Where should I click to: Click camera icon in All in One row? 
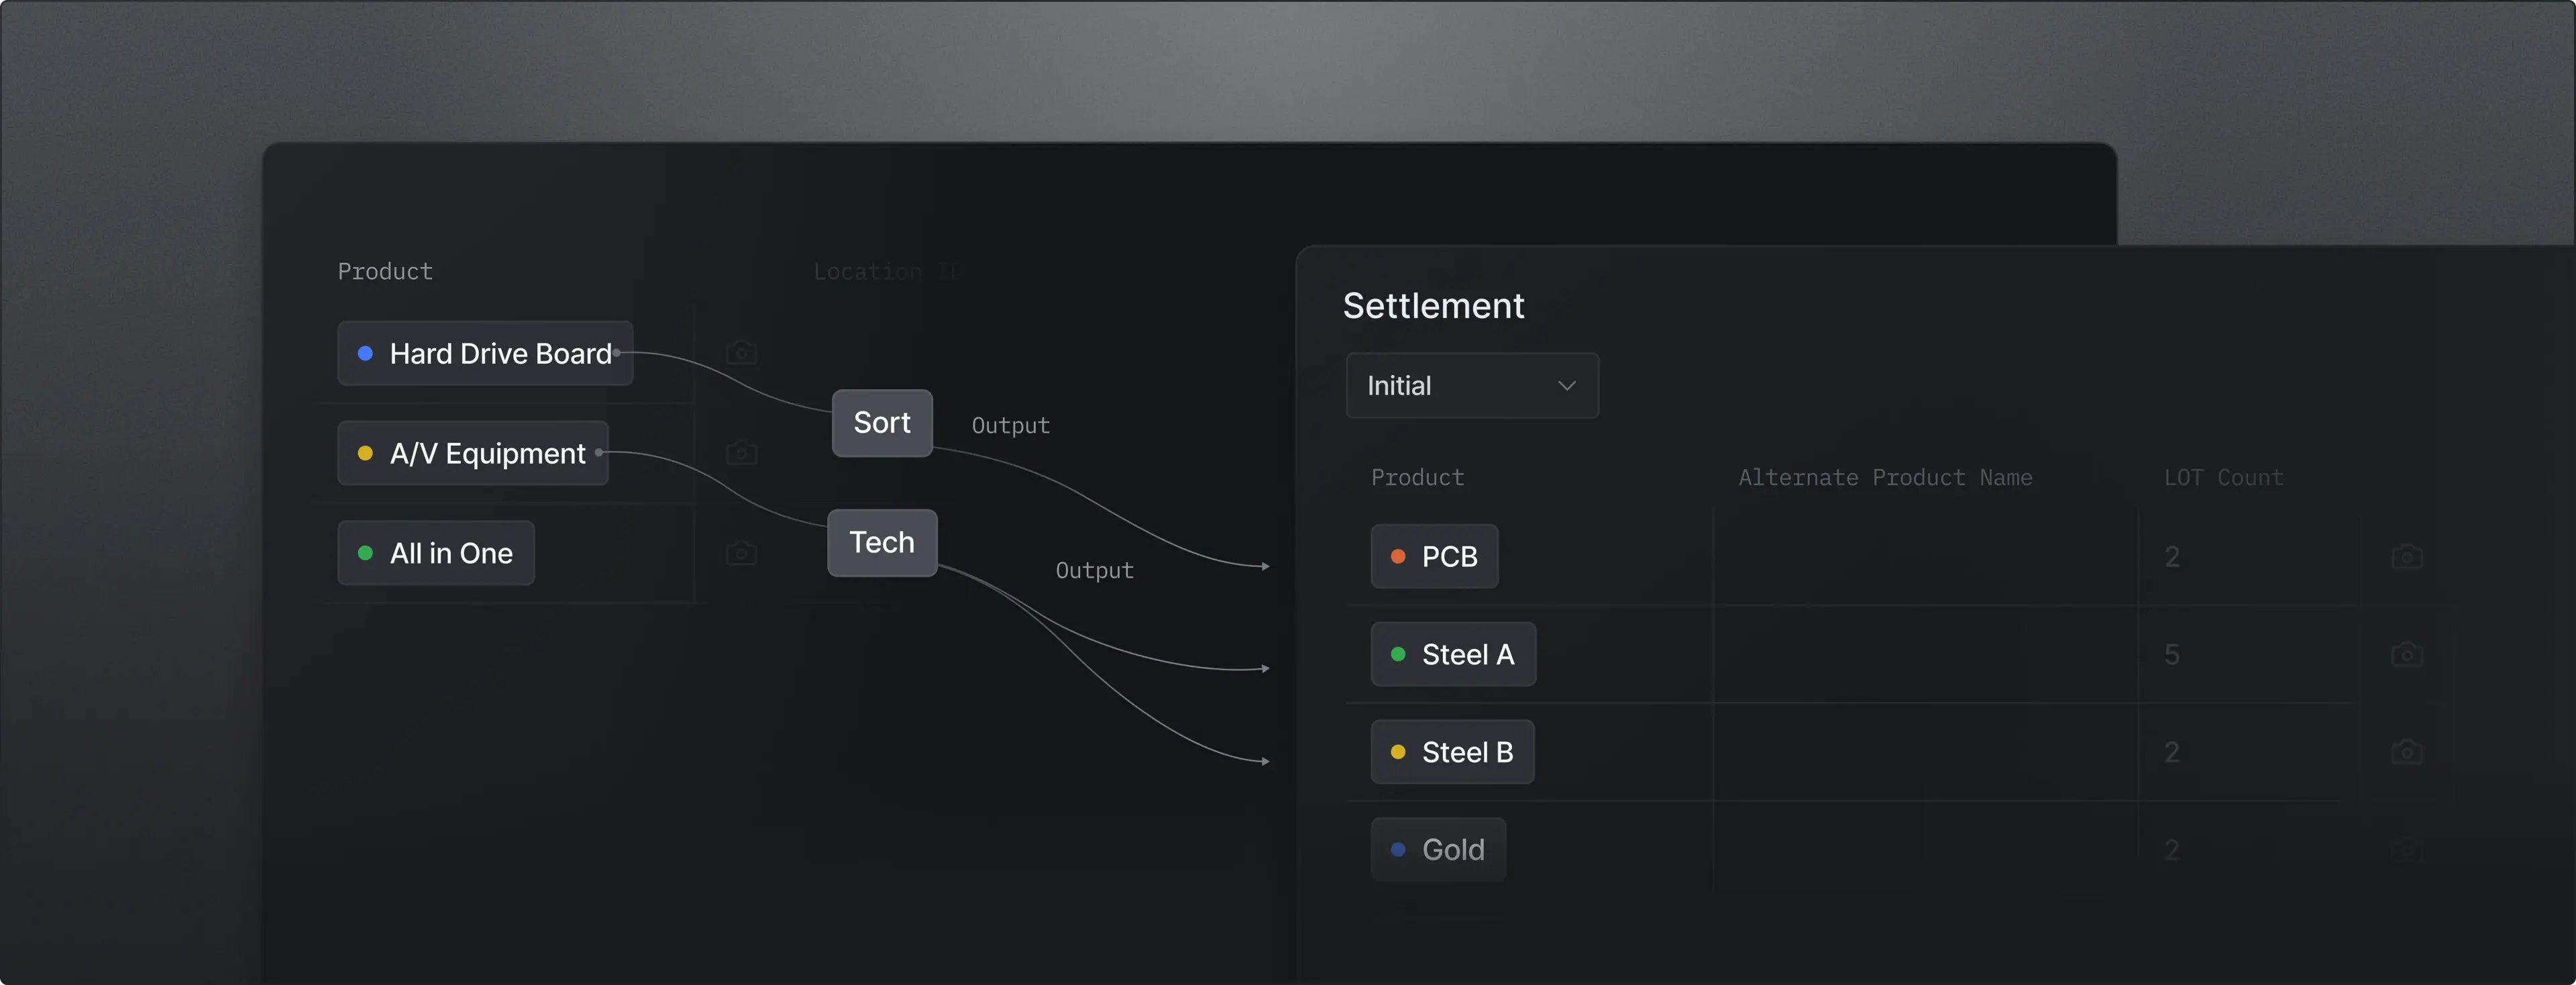point(741,553)
